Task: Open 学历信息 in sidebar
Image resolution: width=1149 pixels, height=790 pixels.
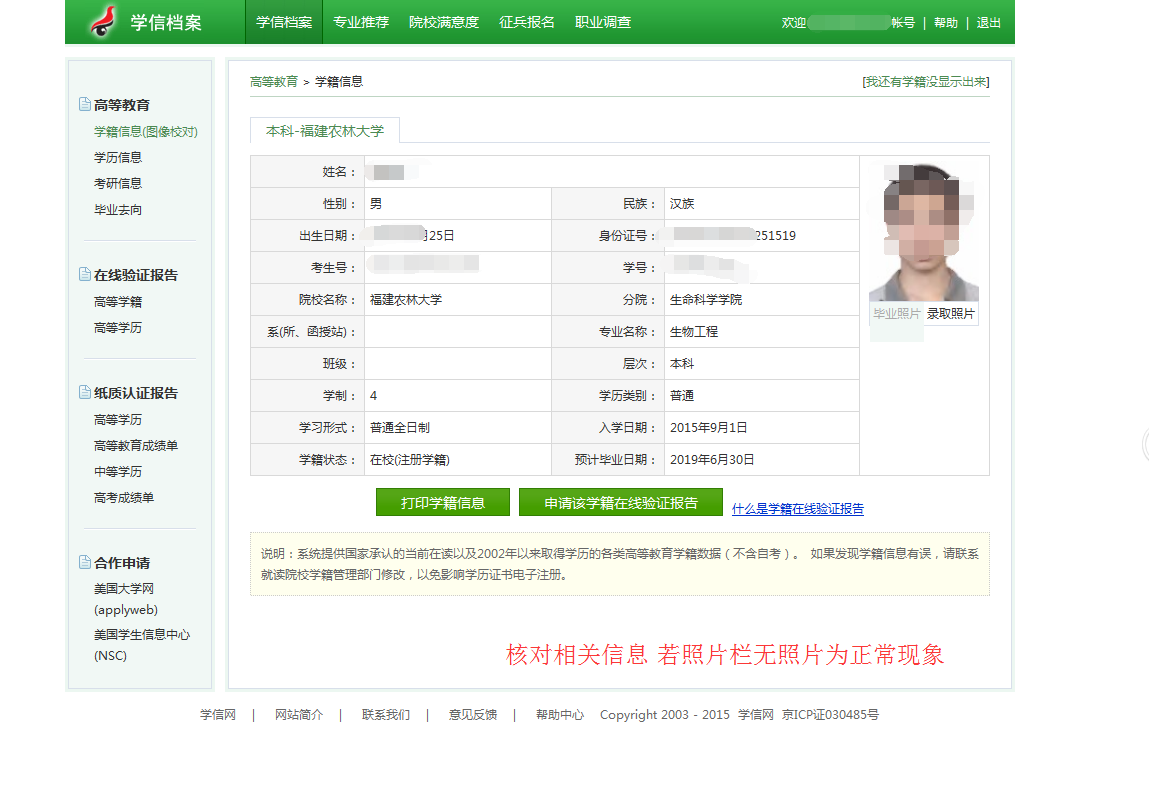Action: click(x=117, y=158)
